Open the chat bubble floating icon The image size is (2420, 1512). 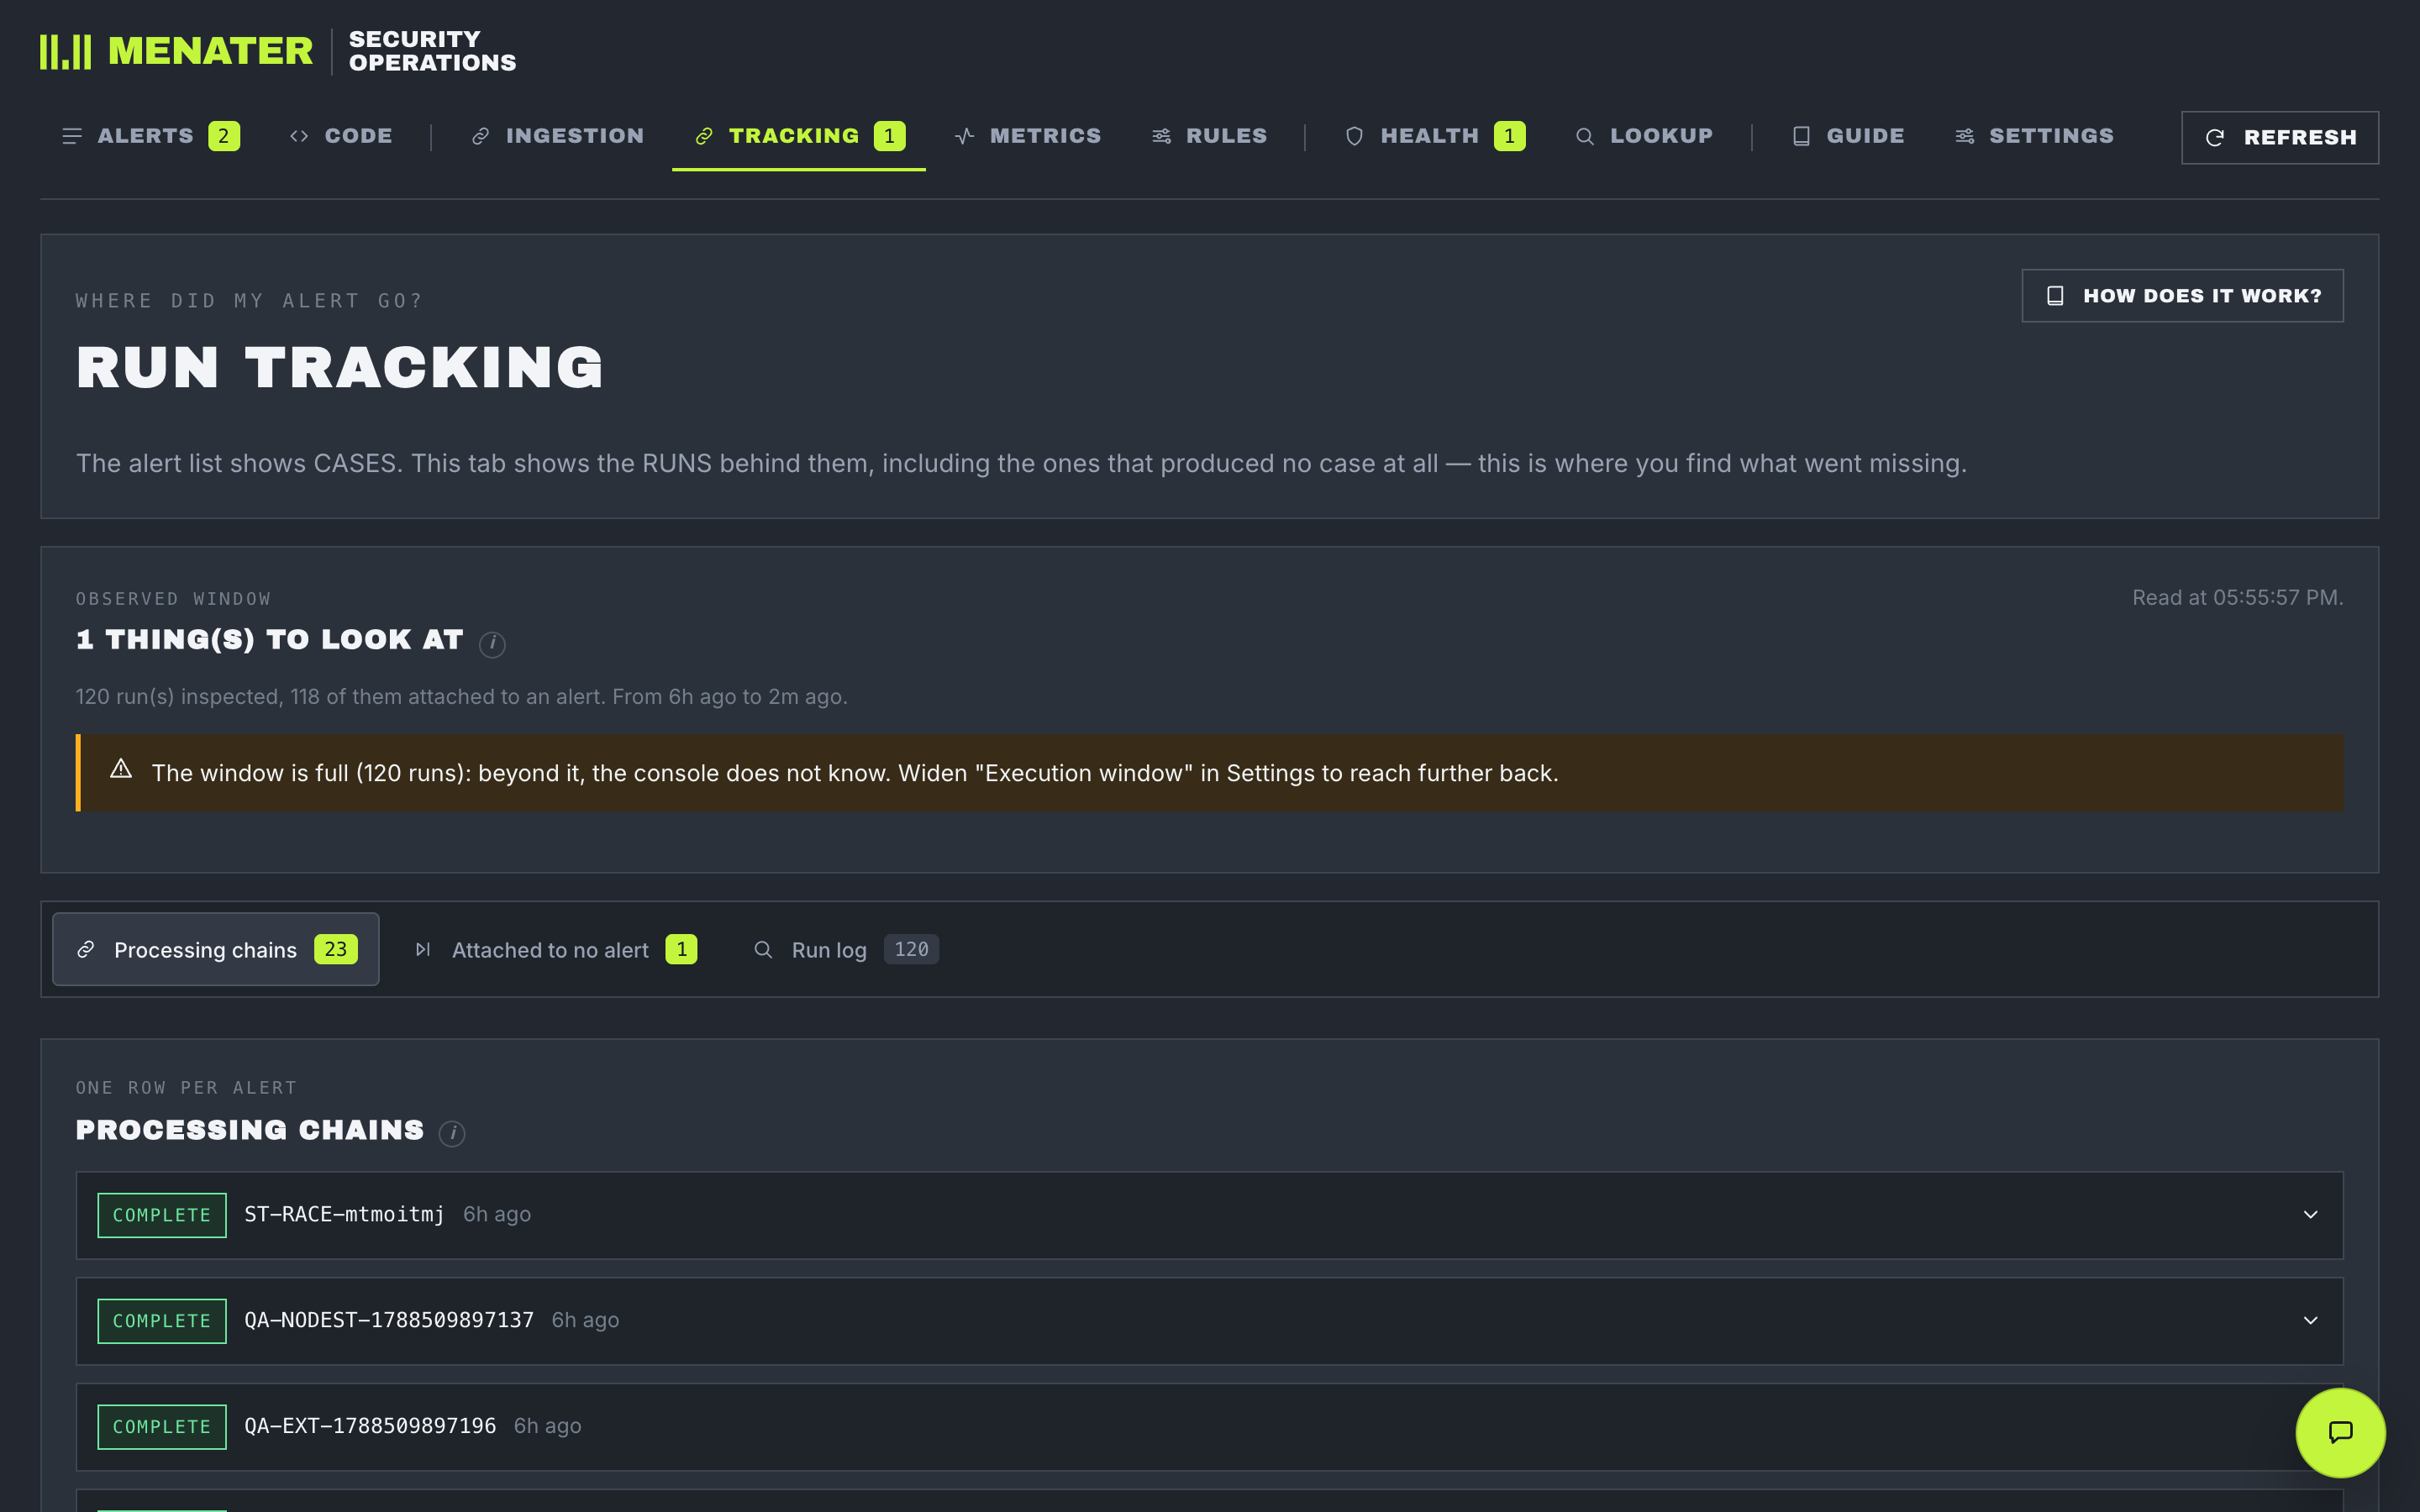(2340, 1432)
